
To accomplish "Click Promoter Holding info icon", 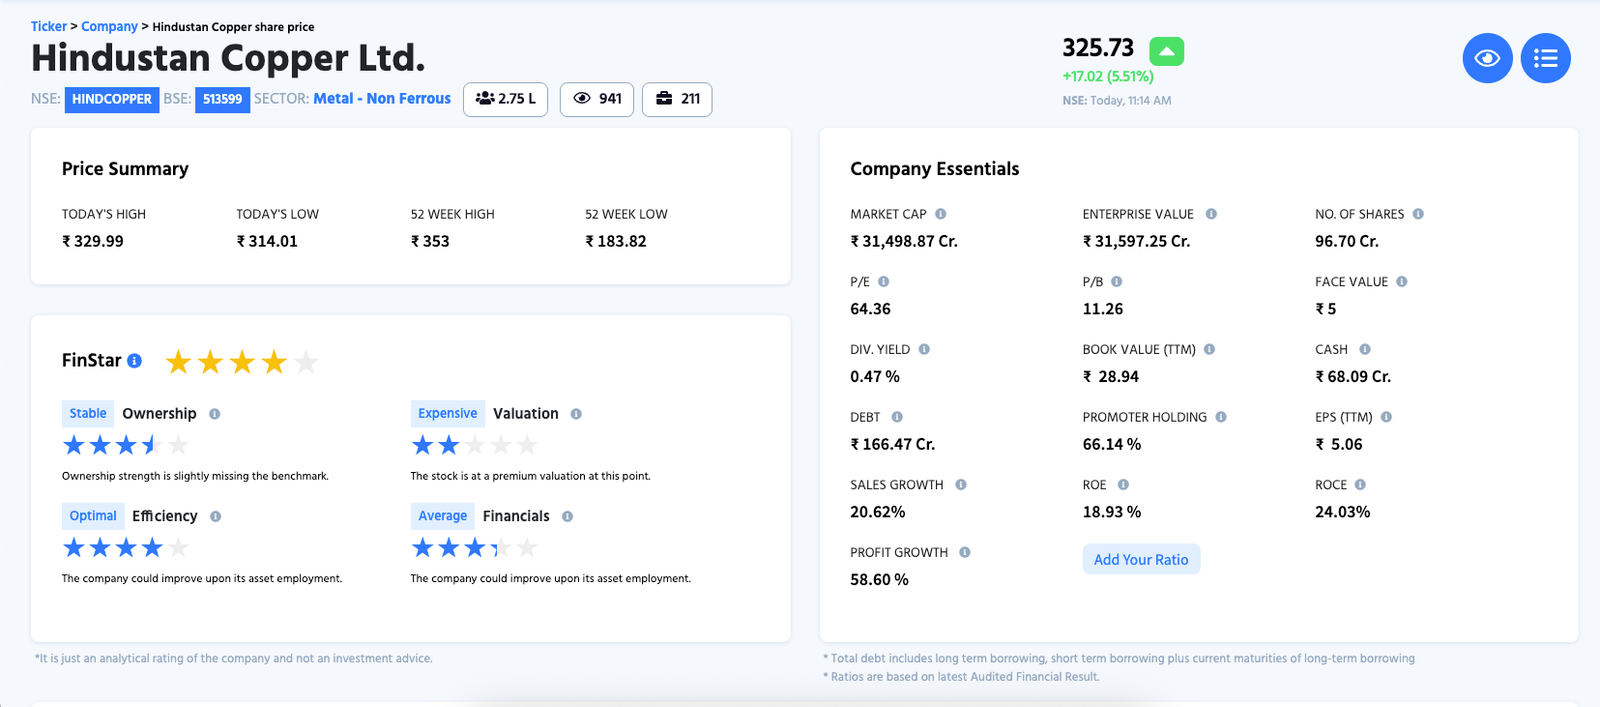I will [x=1221, y=417].
